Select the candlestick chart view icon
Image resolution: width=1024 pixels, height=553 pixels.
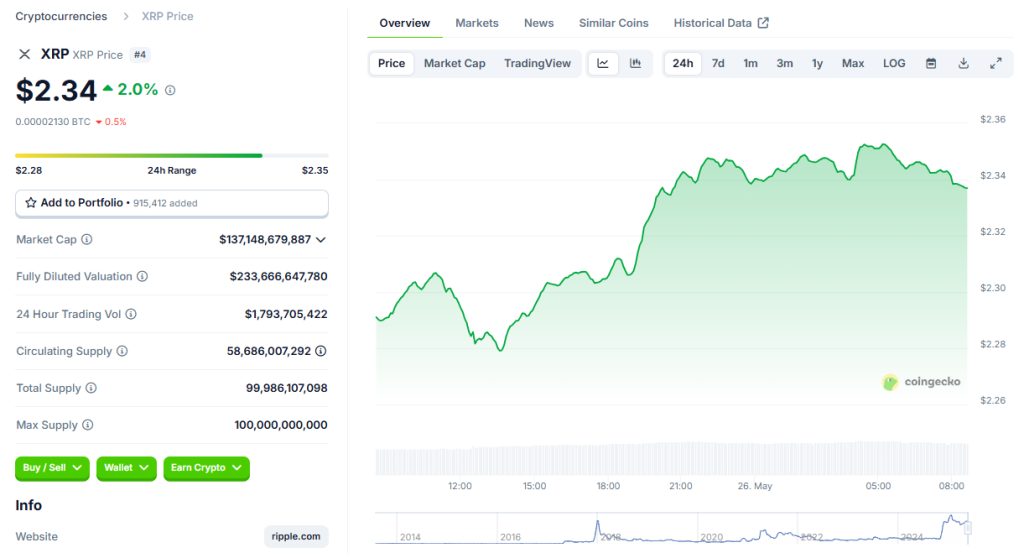tap(635, 63)
